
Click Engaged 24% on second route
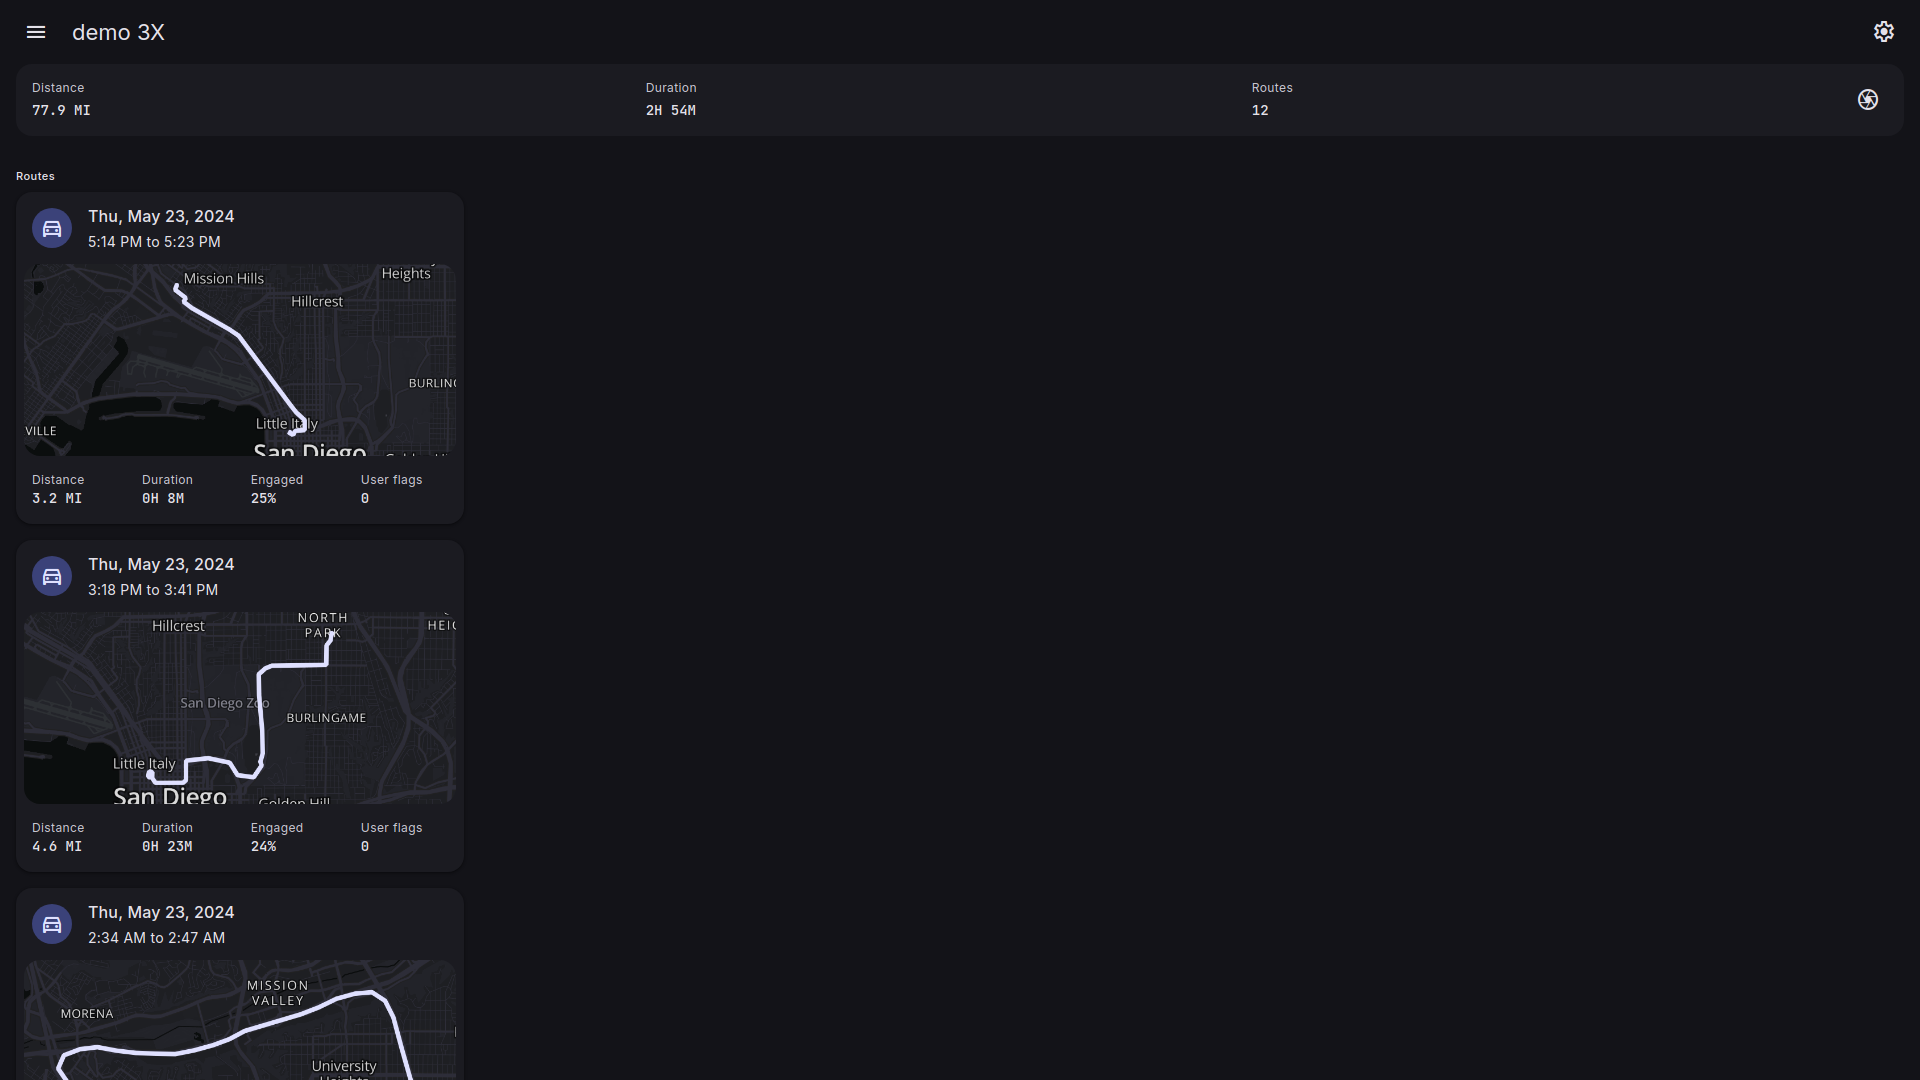(264, 846)
